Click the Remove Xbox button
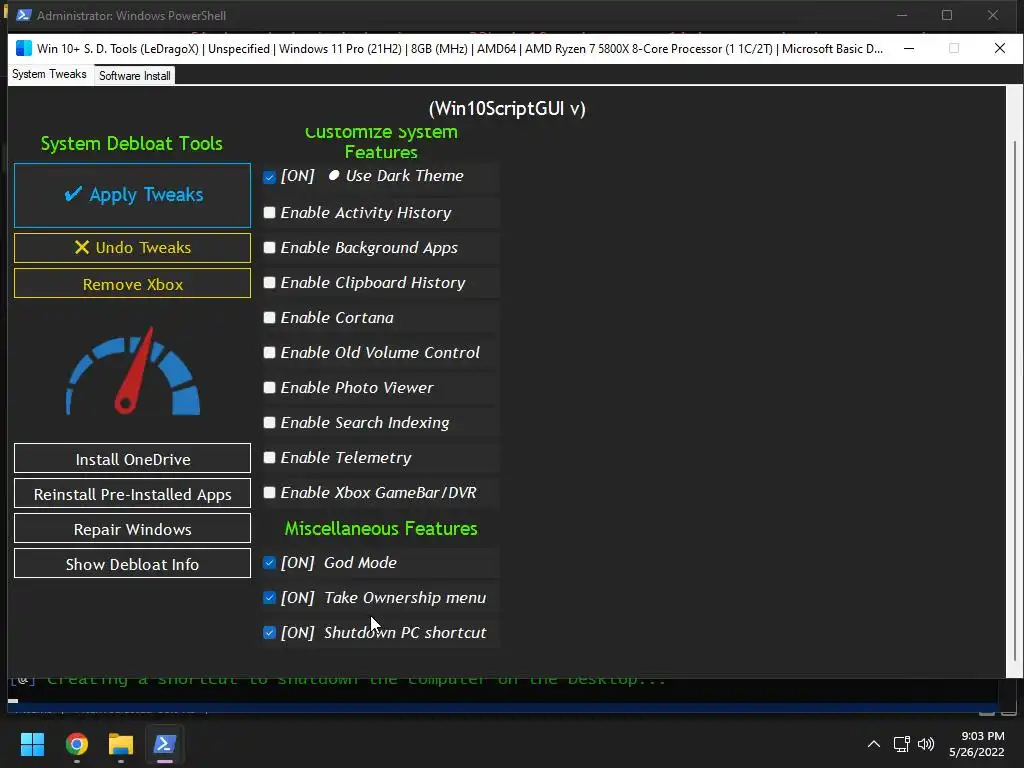Image resolution: width=1024 pixels, height=768 pixels. [133, 283]
